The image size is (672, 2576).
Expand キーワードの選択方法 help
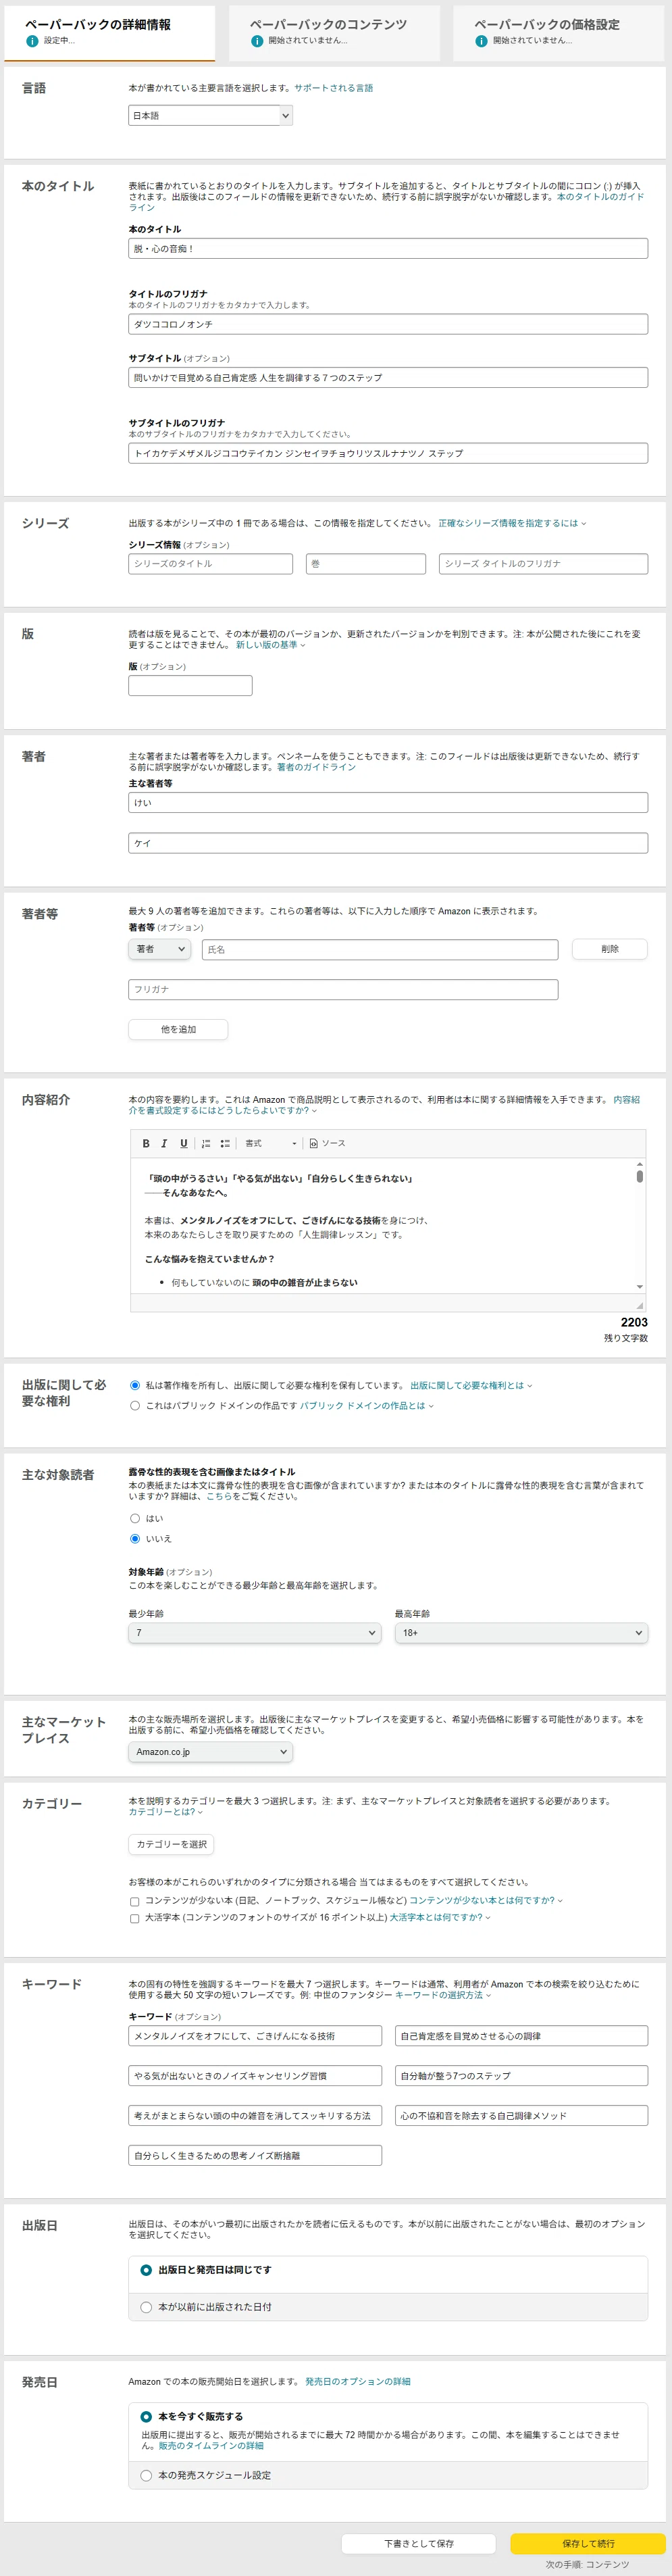pyautogui.click(x=443, y=1995)
